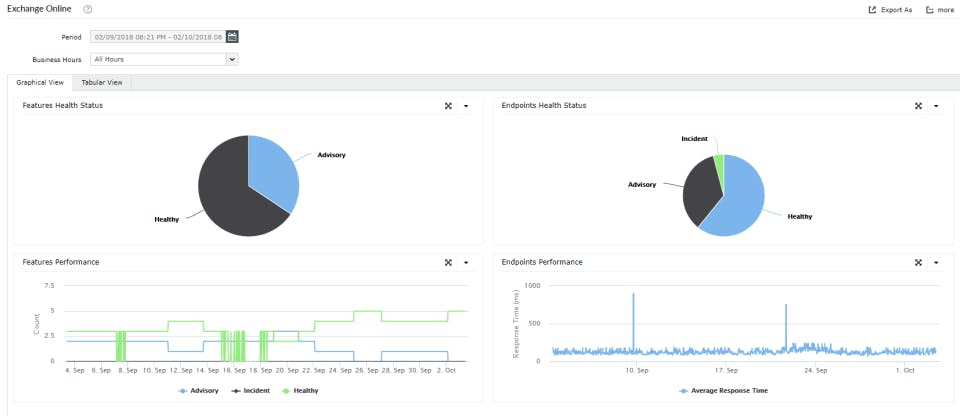960x416 pixels.
Task: Click blue Healthy slice in Endpoints pie
Action: [740, 199]
